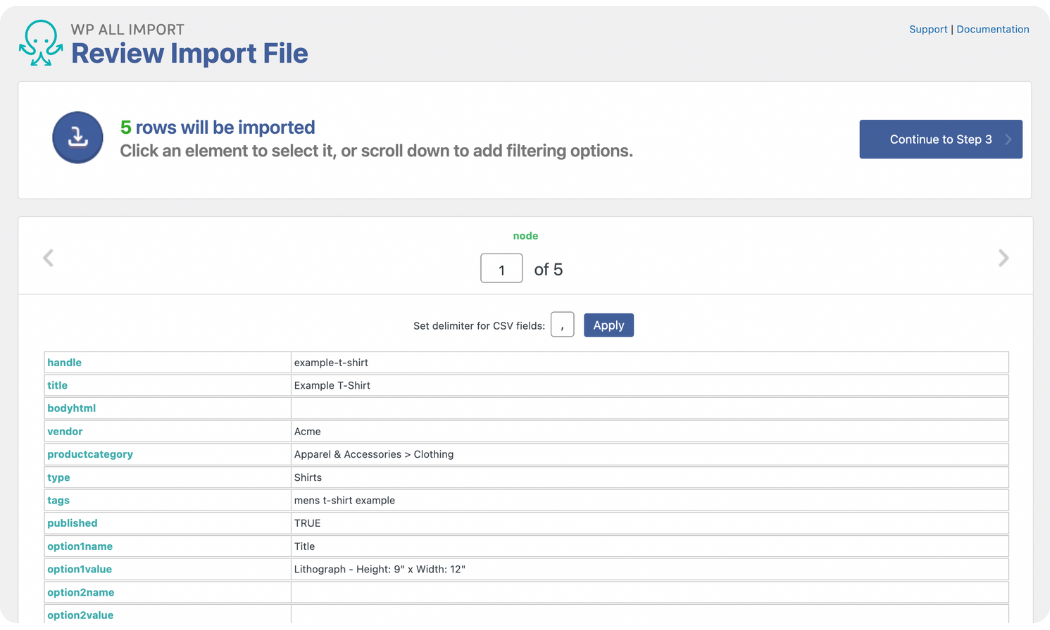Select the tags element
Viewport: 1050px width, 630px height.
tap(58, 500)
